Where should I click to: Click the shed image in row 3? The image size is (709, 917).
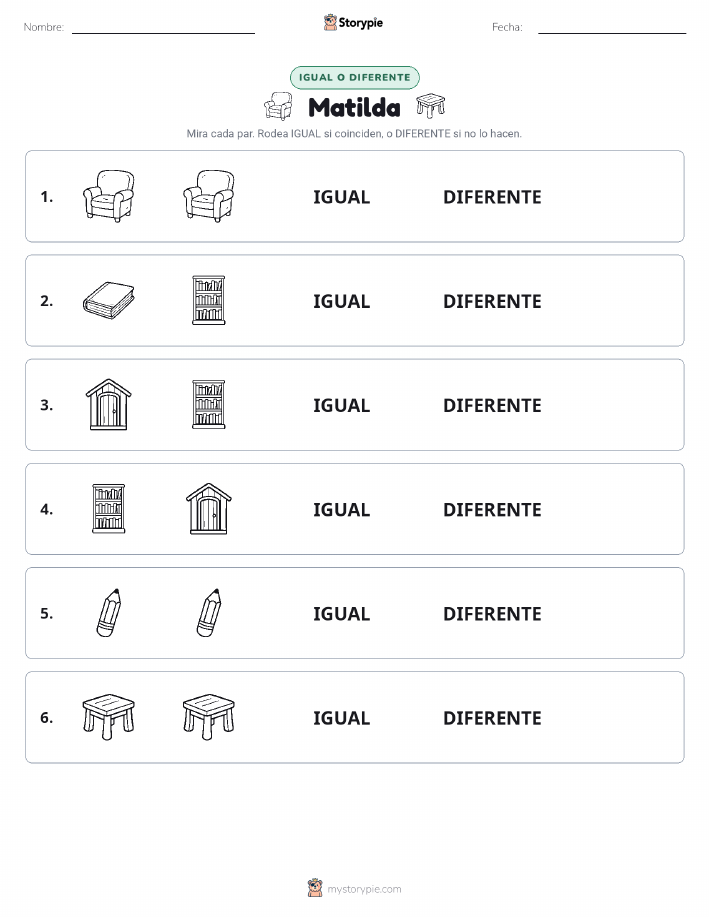pyautogui.click(x=109, y=405)
